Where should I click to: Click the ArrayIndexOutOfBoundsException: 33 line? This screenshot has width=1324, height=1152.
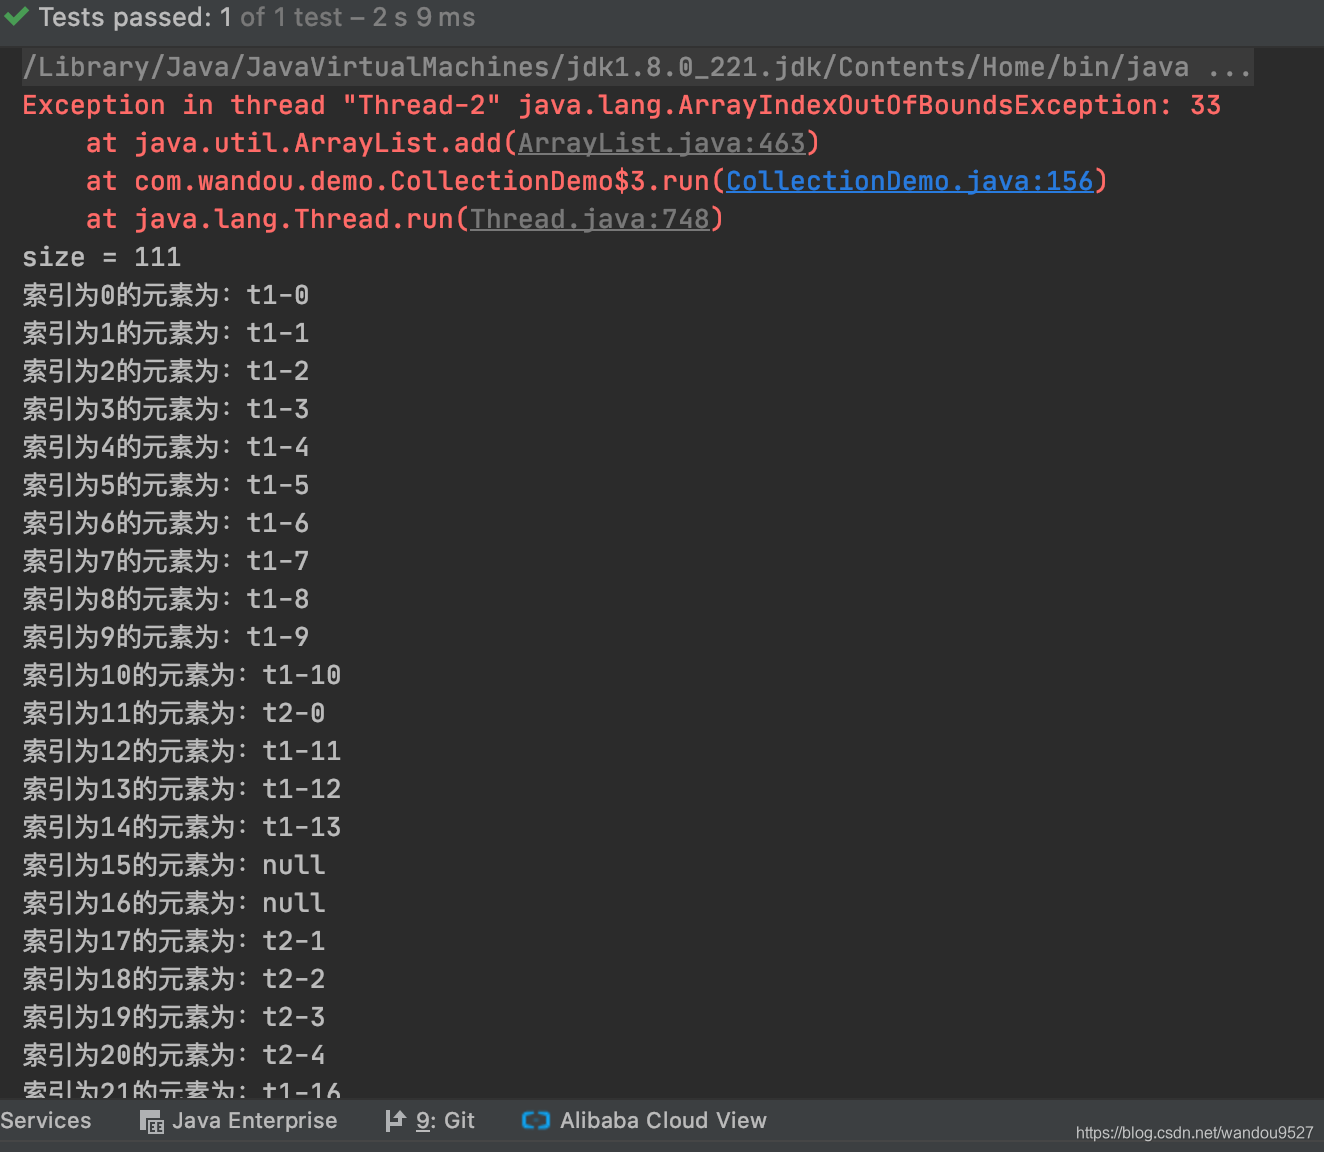[622, 105]
